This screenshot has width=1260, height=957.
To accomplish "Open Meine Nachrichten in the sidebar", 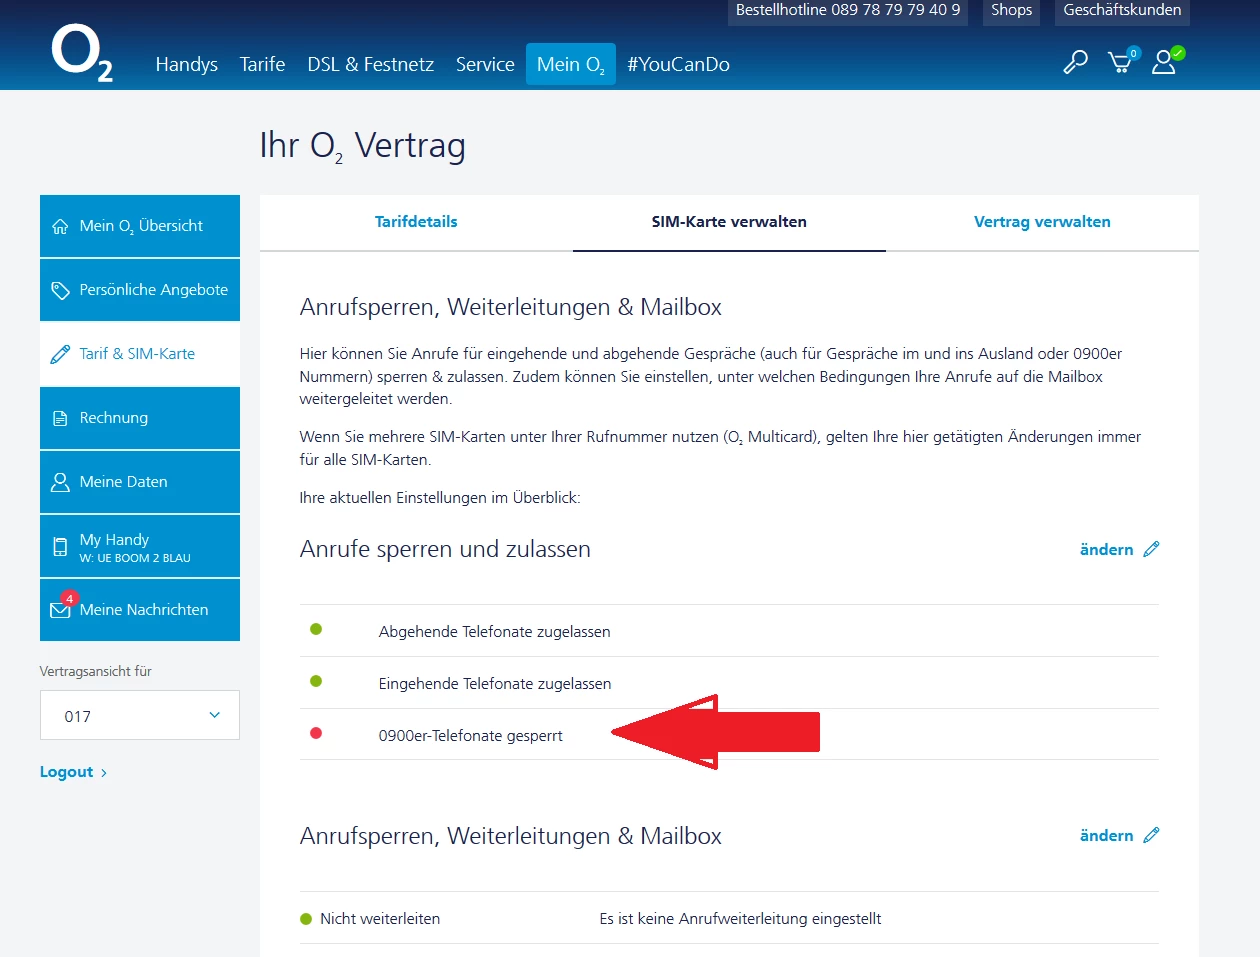I will click(140, 610).
